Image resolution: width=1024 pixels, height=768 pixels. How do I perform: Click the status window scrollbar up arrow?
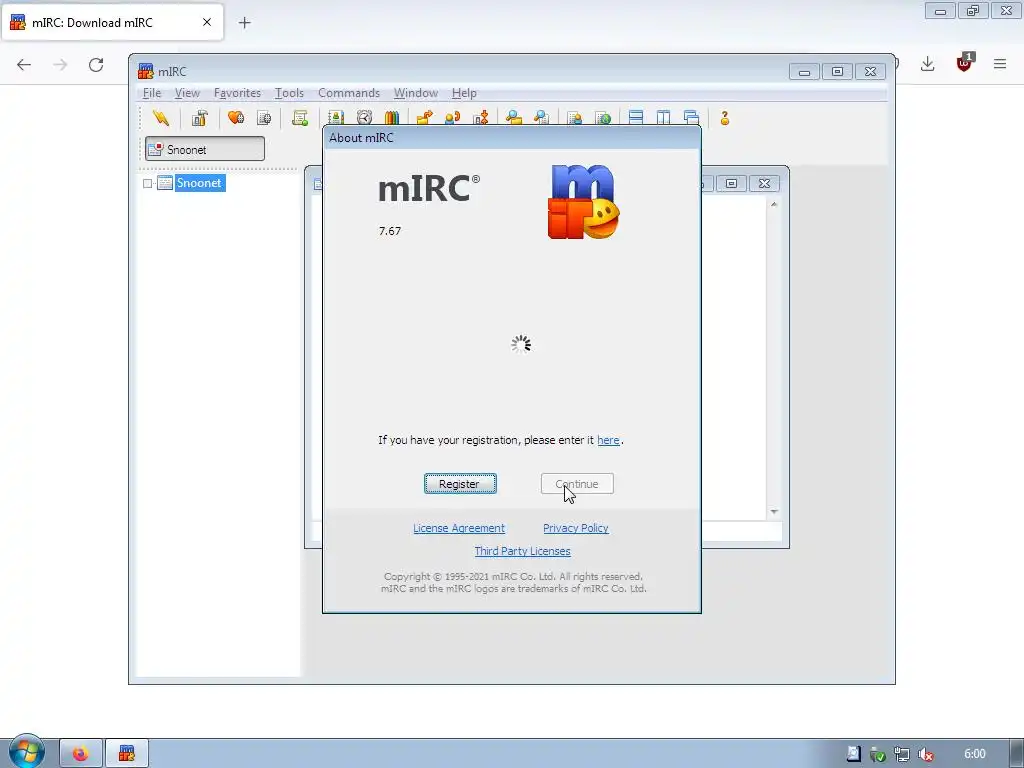[774, 204]
